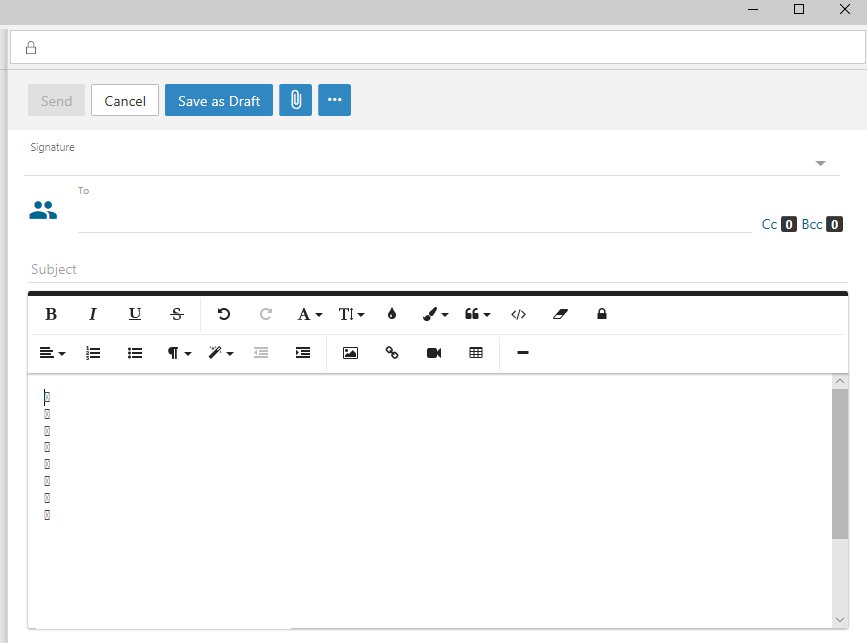Click the Save as Draft button
Screen dimensions: 867x643
click(219, 100)
